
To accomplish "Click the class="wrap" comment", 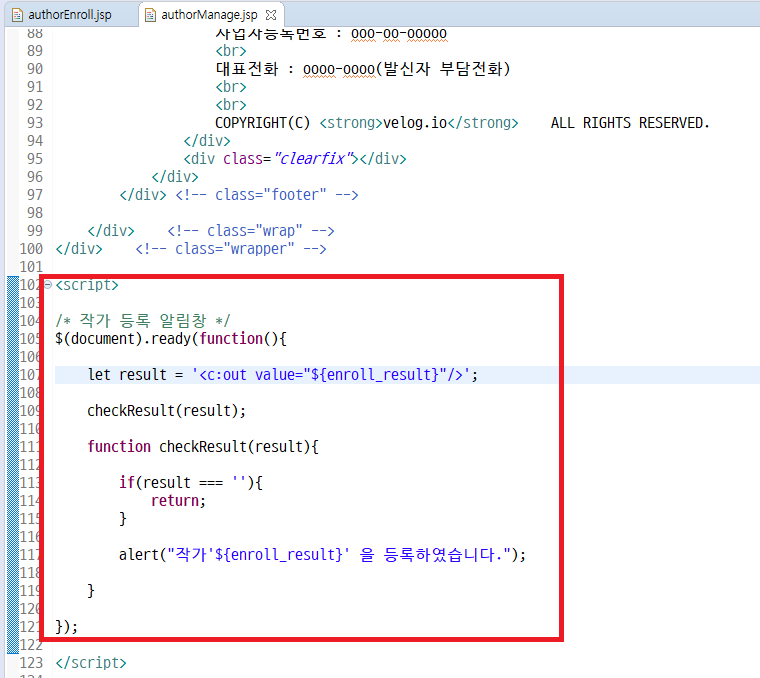I will coord(251,231).
